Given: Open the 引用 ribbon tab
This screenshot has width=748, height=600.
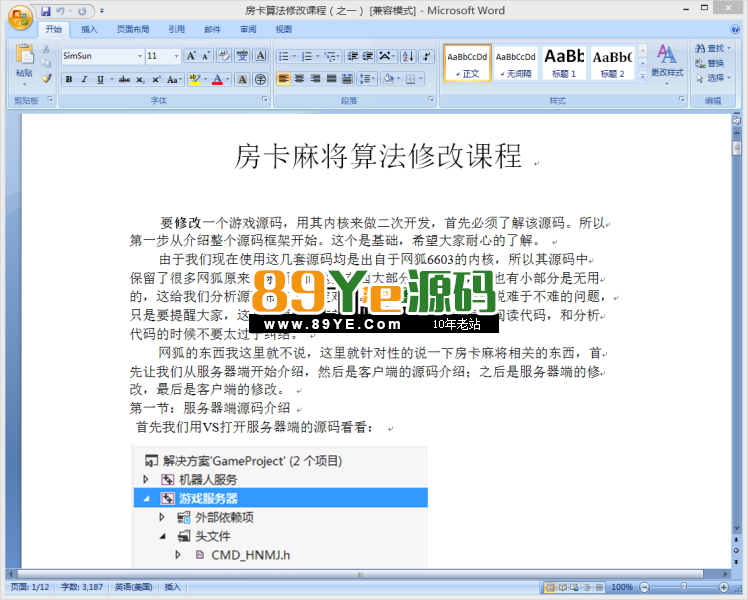Looking at the screenshot, I should click(177, 30).
